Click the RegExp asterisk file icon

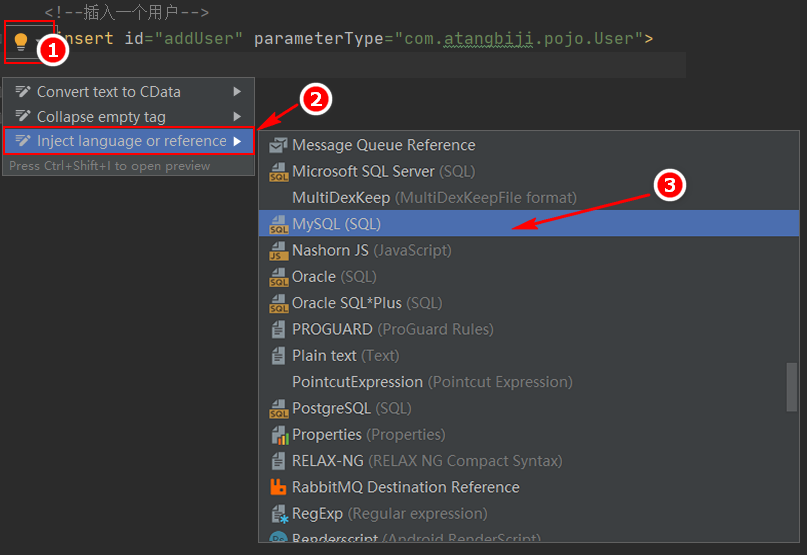pyautogui.click(x=279, y=514)
